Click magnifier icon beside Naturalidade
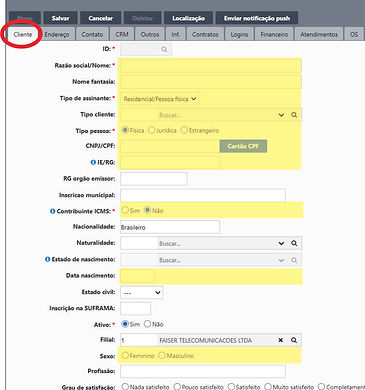Screen dimensions: 365x390 pos(294,243)
